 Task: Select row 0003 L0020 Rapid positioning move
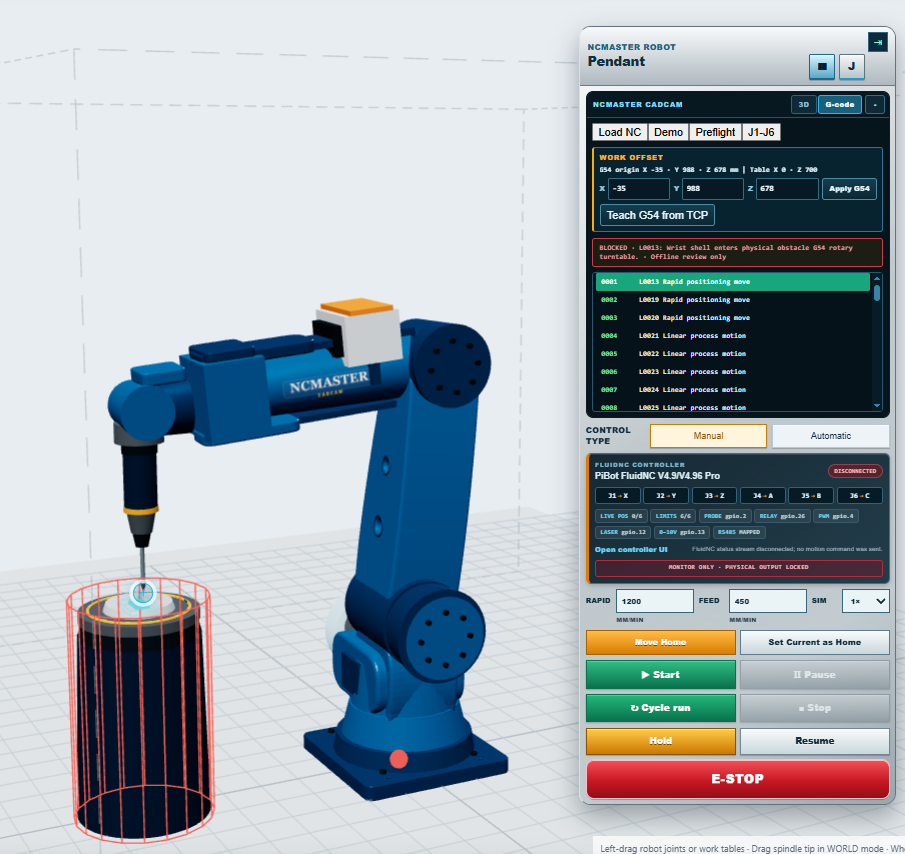(732, 317)
